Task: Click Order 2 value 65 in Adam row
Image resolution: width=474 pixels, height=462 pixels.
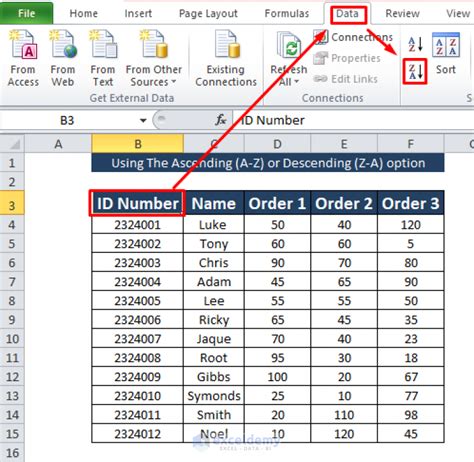Action: pyautogui.click(x=344, y=282)
